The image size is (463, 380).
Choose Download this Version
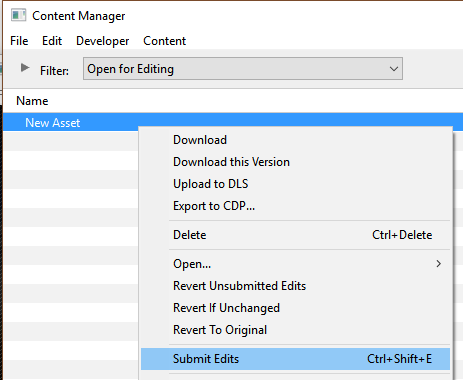coord(295,162)
